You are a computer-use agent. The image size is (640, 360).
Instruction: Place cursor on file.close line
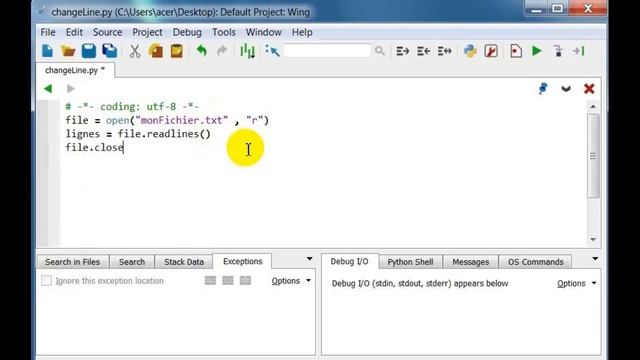pyautogui.click(x=94, y=147)
